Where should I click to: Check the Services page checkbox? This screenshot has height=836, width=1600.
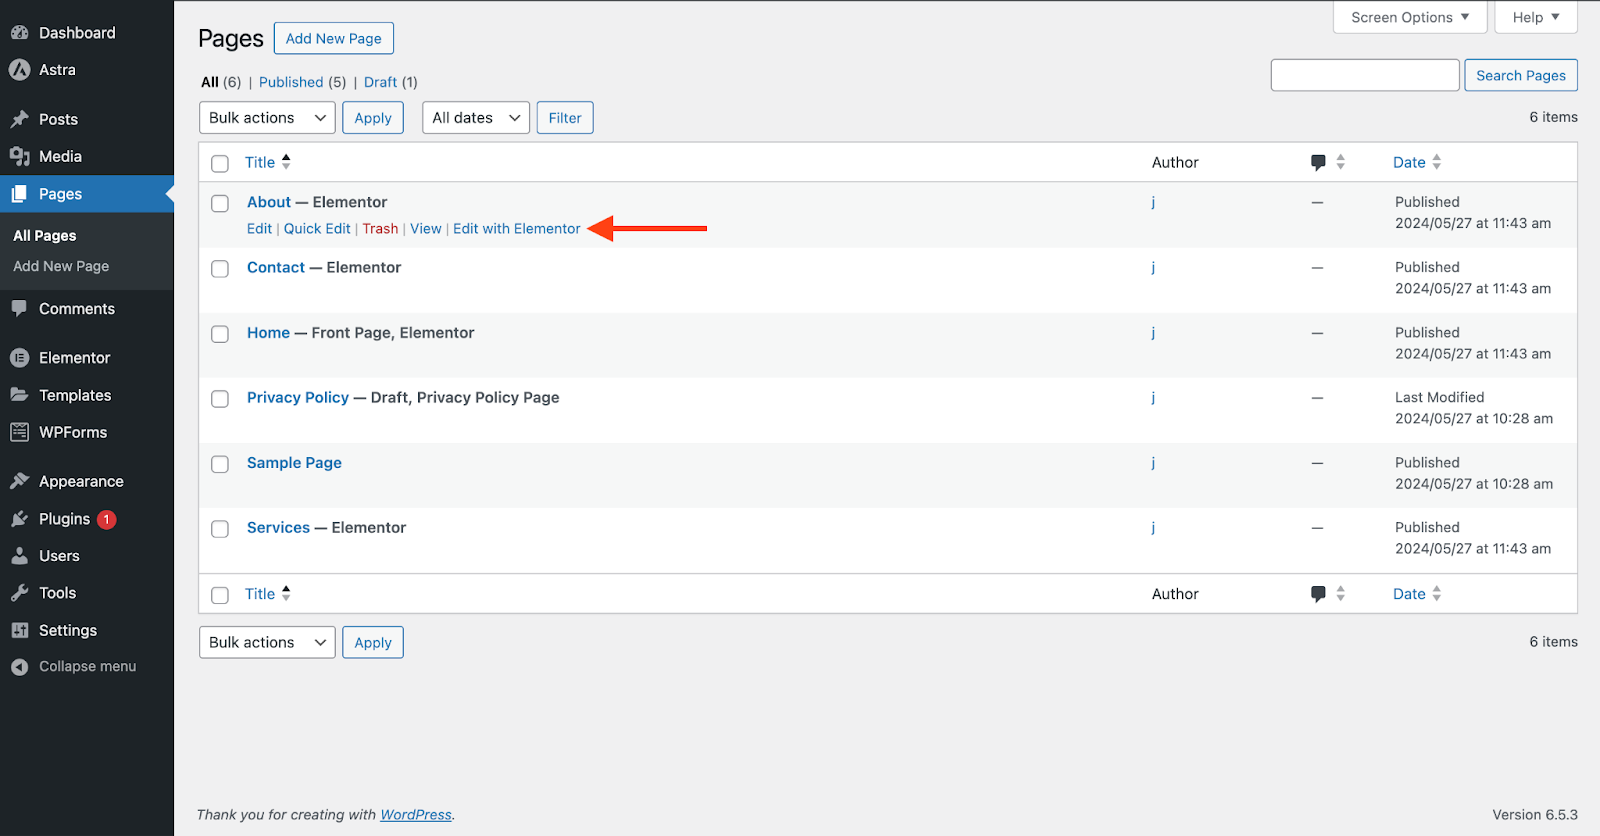coord(220,529)
